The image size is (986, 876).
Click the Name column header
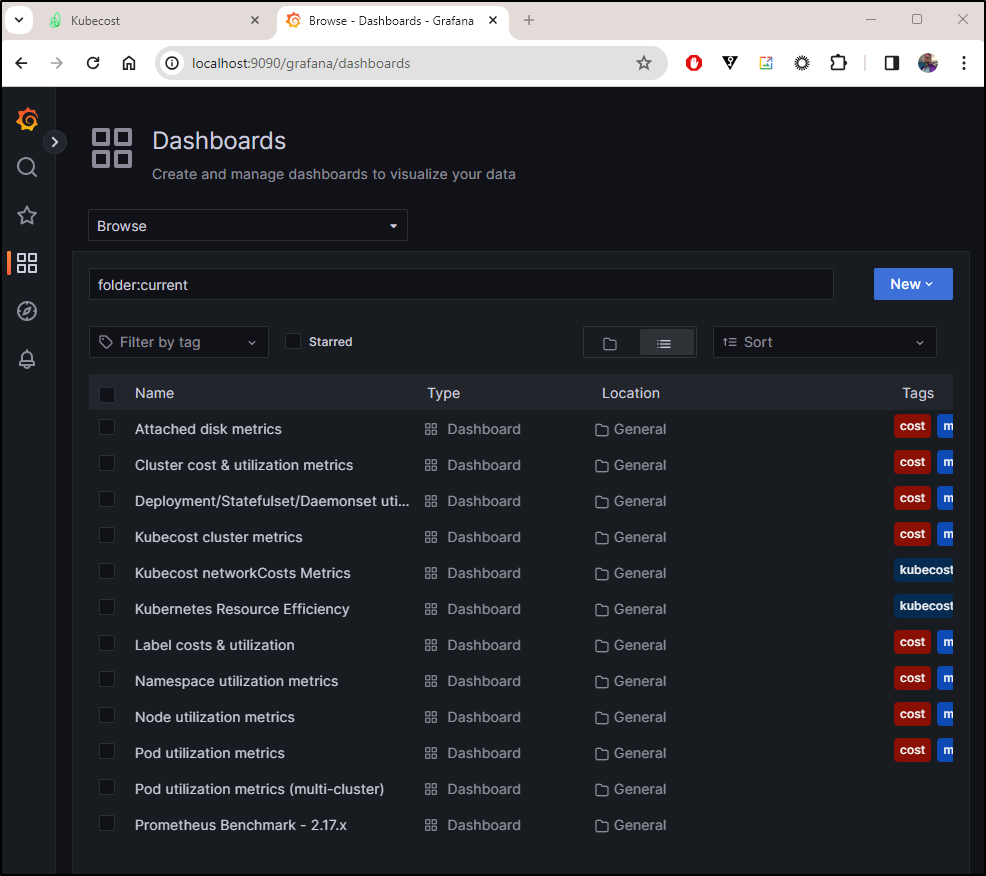(155, 393)
